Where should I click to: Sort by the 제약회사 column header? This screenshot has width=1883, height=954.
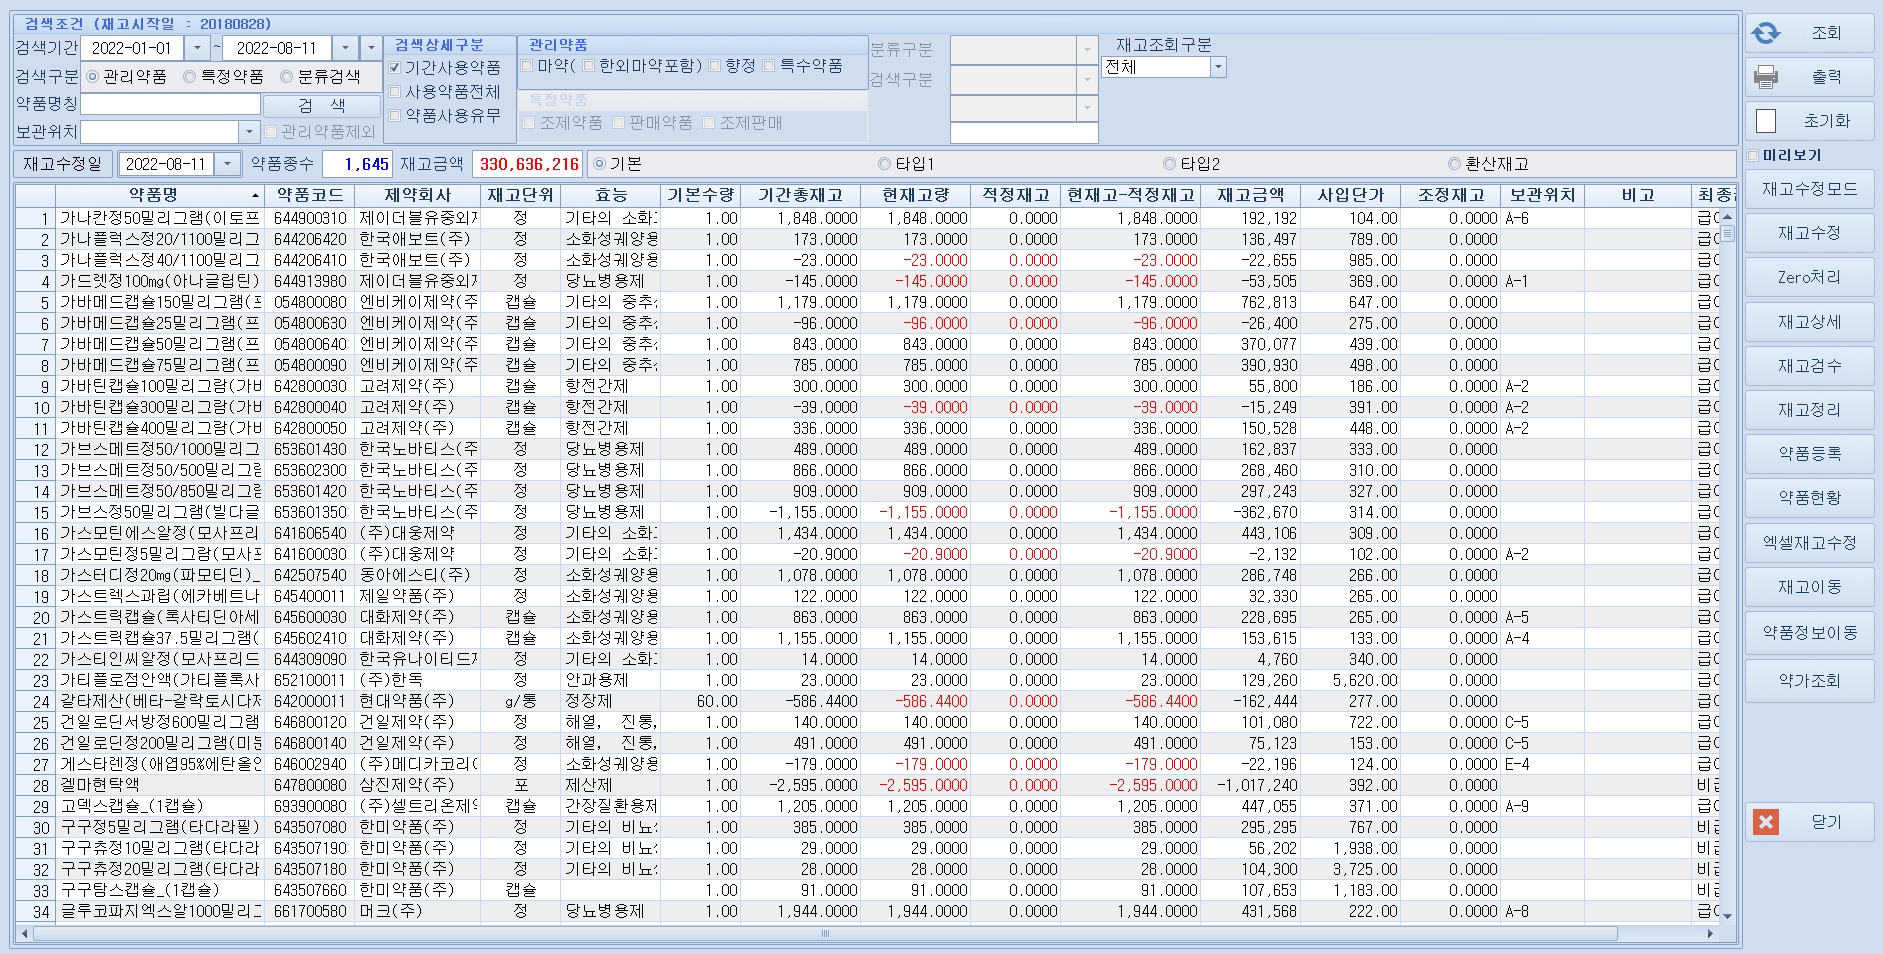point(417,195)
